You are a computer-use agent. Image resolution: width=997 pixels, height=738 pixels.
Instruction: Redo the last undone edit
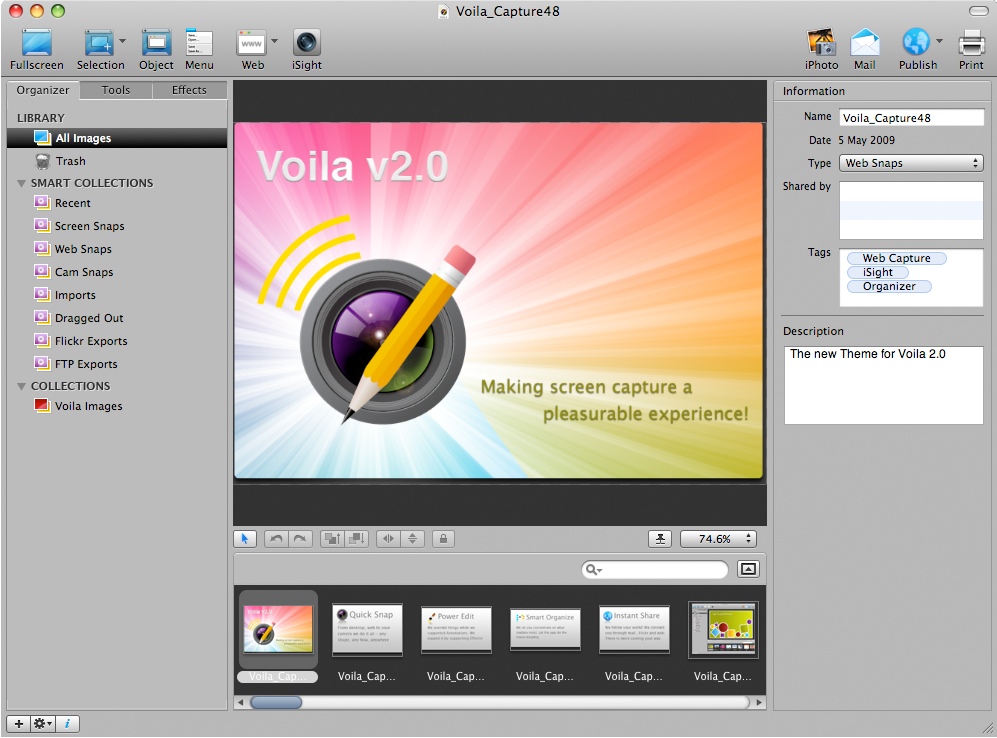click(300, 539)
